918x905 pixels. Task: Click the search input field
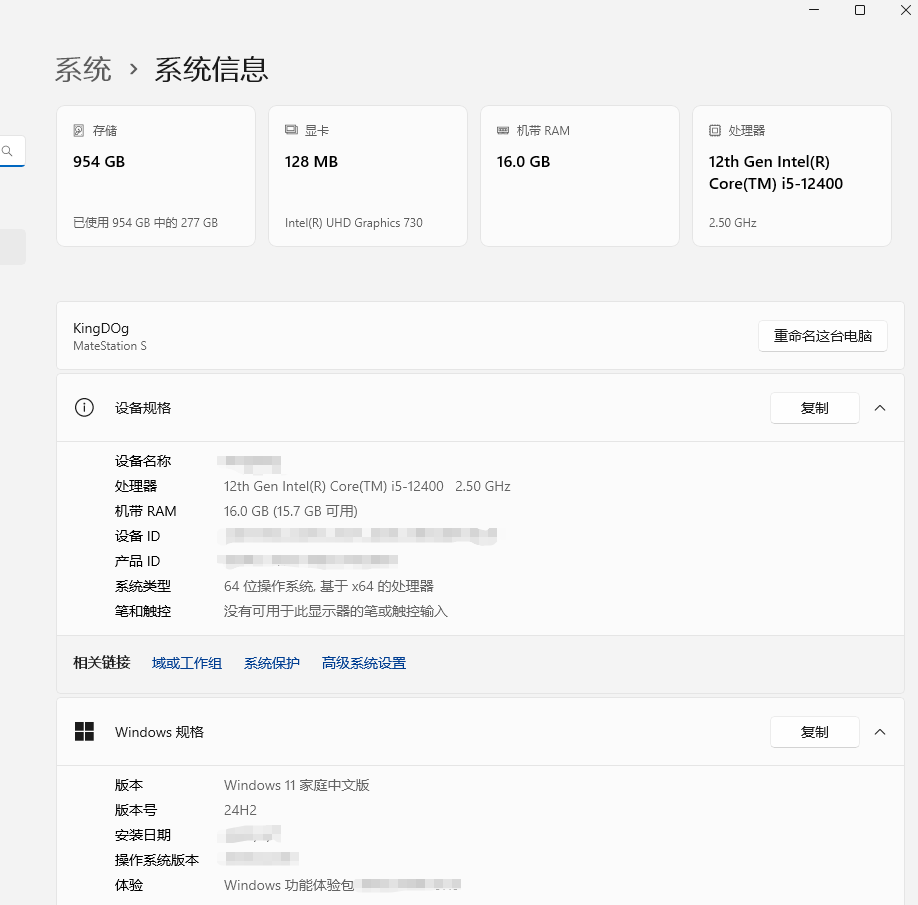(x=12, y=152)
